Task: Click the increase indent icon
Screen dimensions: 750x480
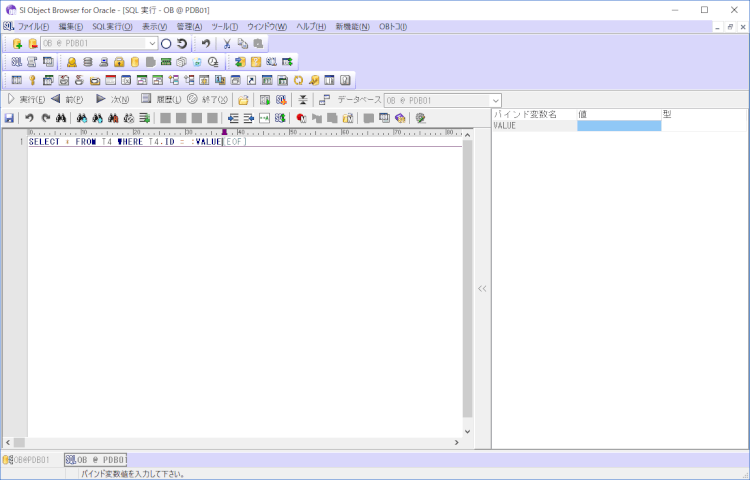Action: [249, 118]
